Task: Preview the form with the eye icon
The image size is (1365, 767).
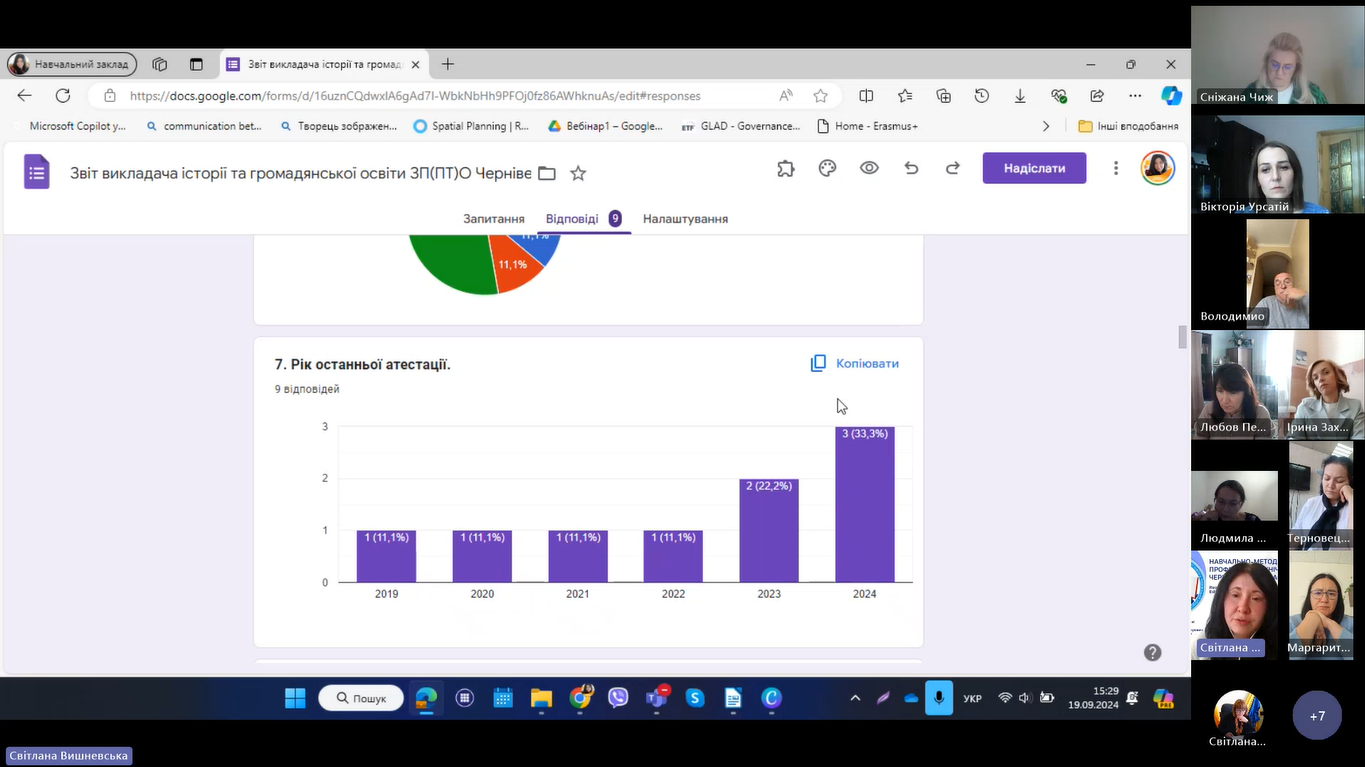Action: 869,169
